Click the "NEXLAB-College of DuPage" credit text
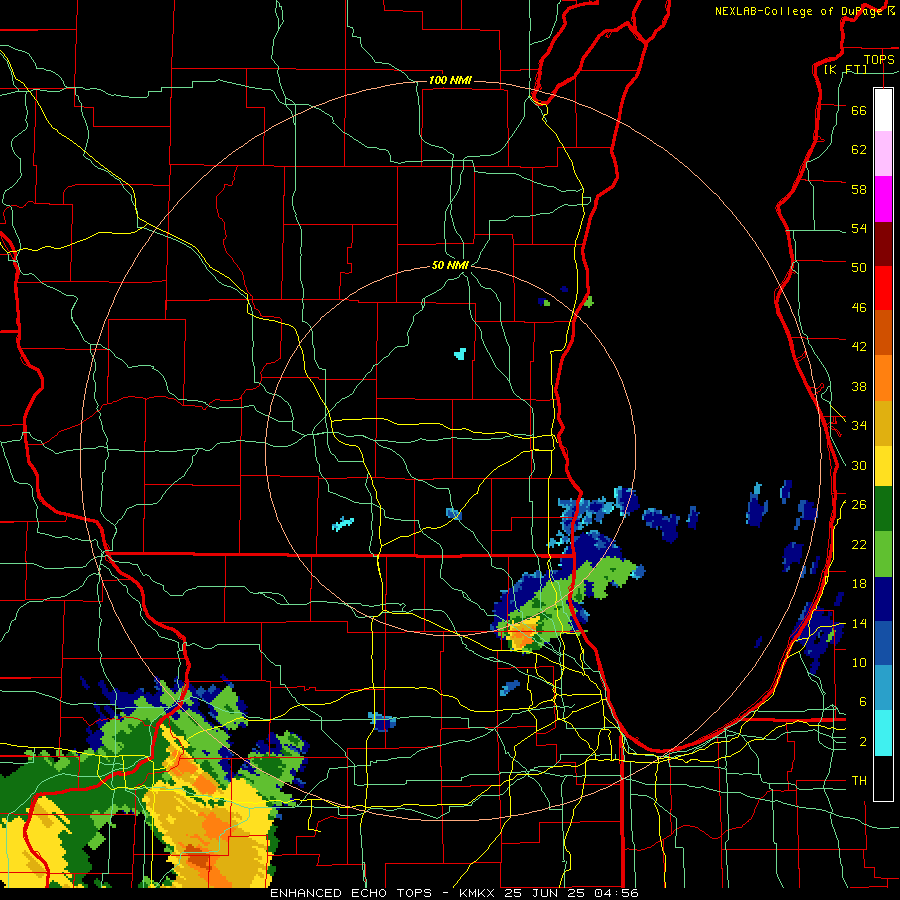This screenshot has height=900, width=900. pos(799,11)
